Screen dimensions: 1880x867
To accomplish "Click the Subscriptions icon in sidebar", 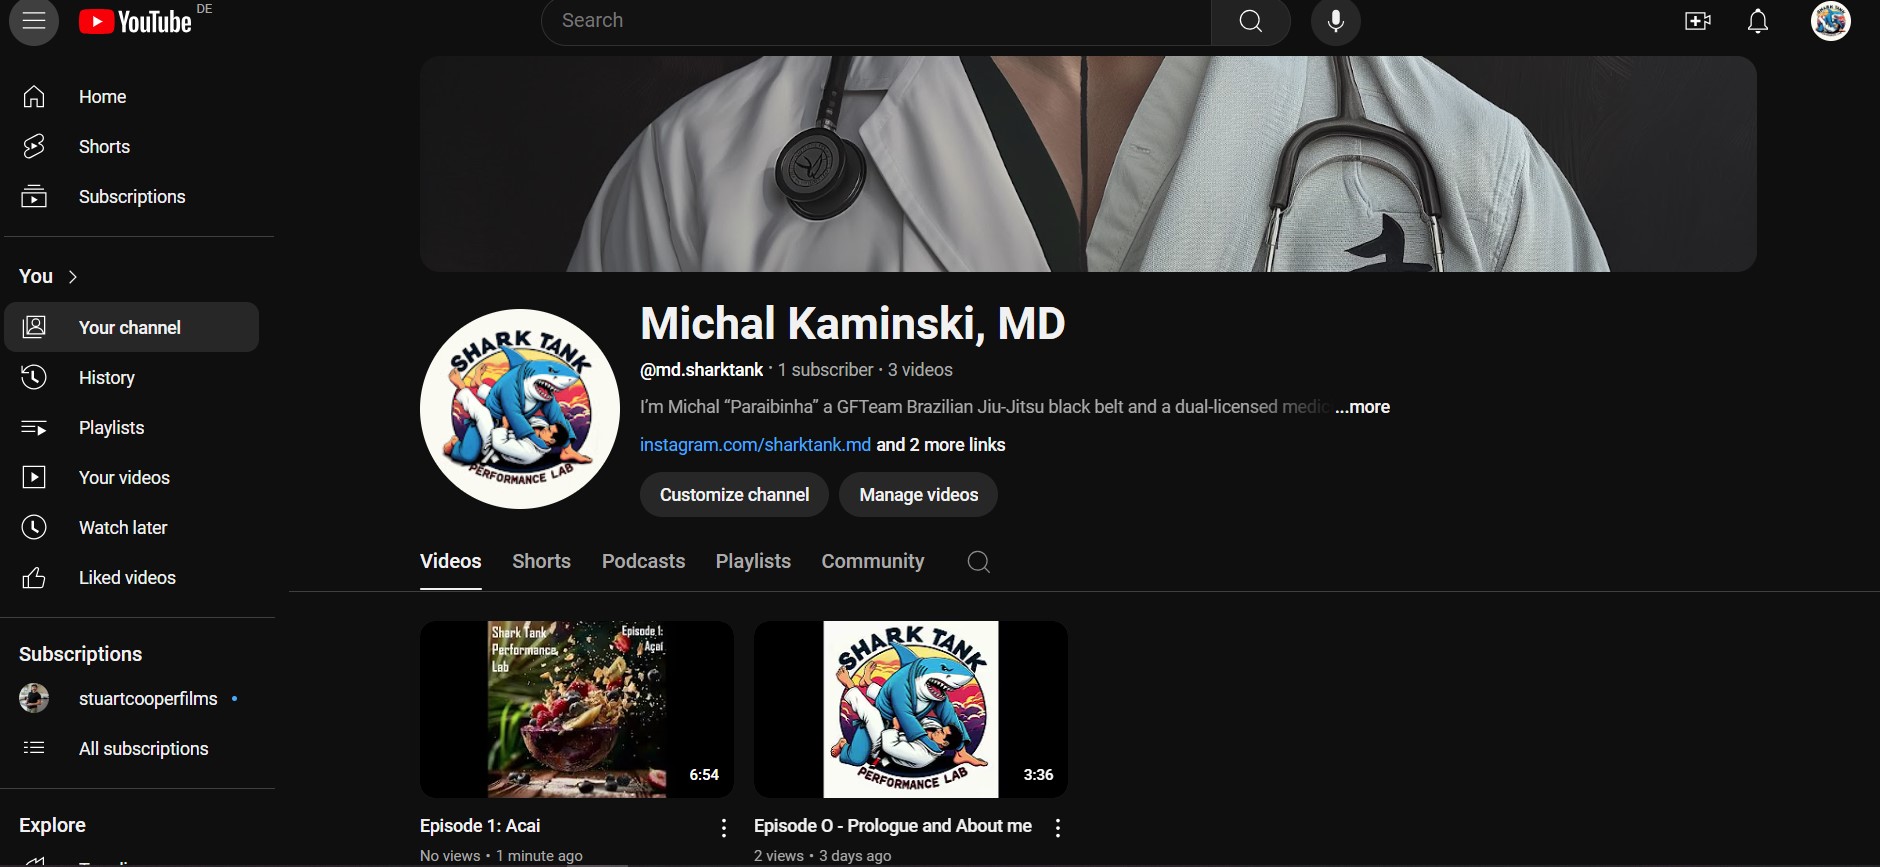I will click(34, 197).
